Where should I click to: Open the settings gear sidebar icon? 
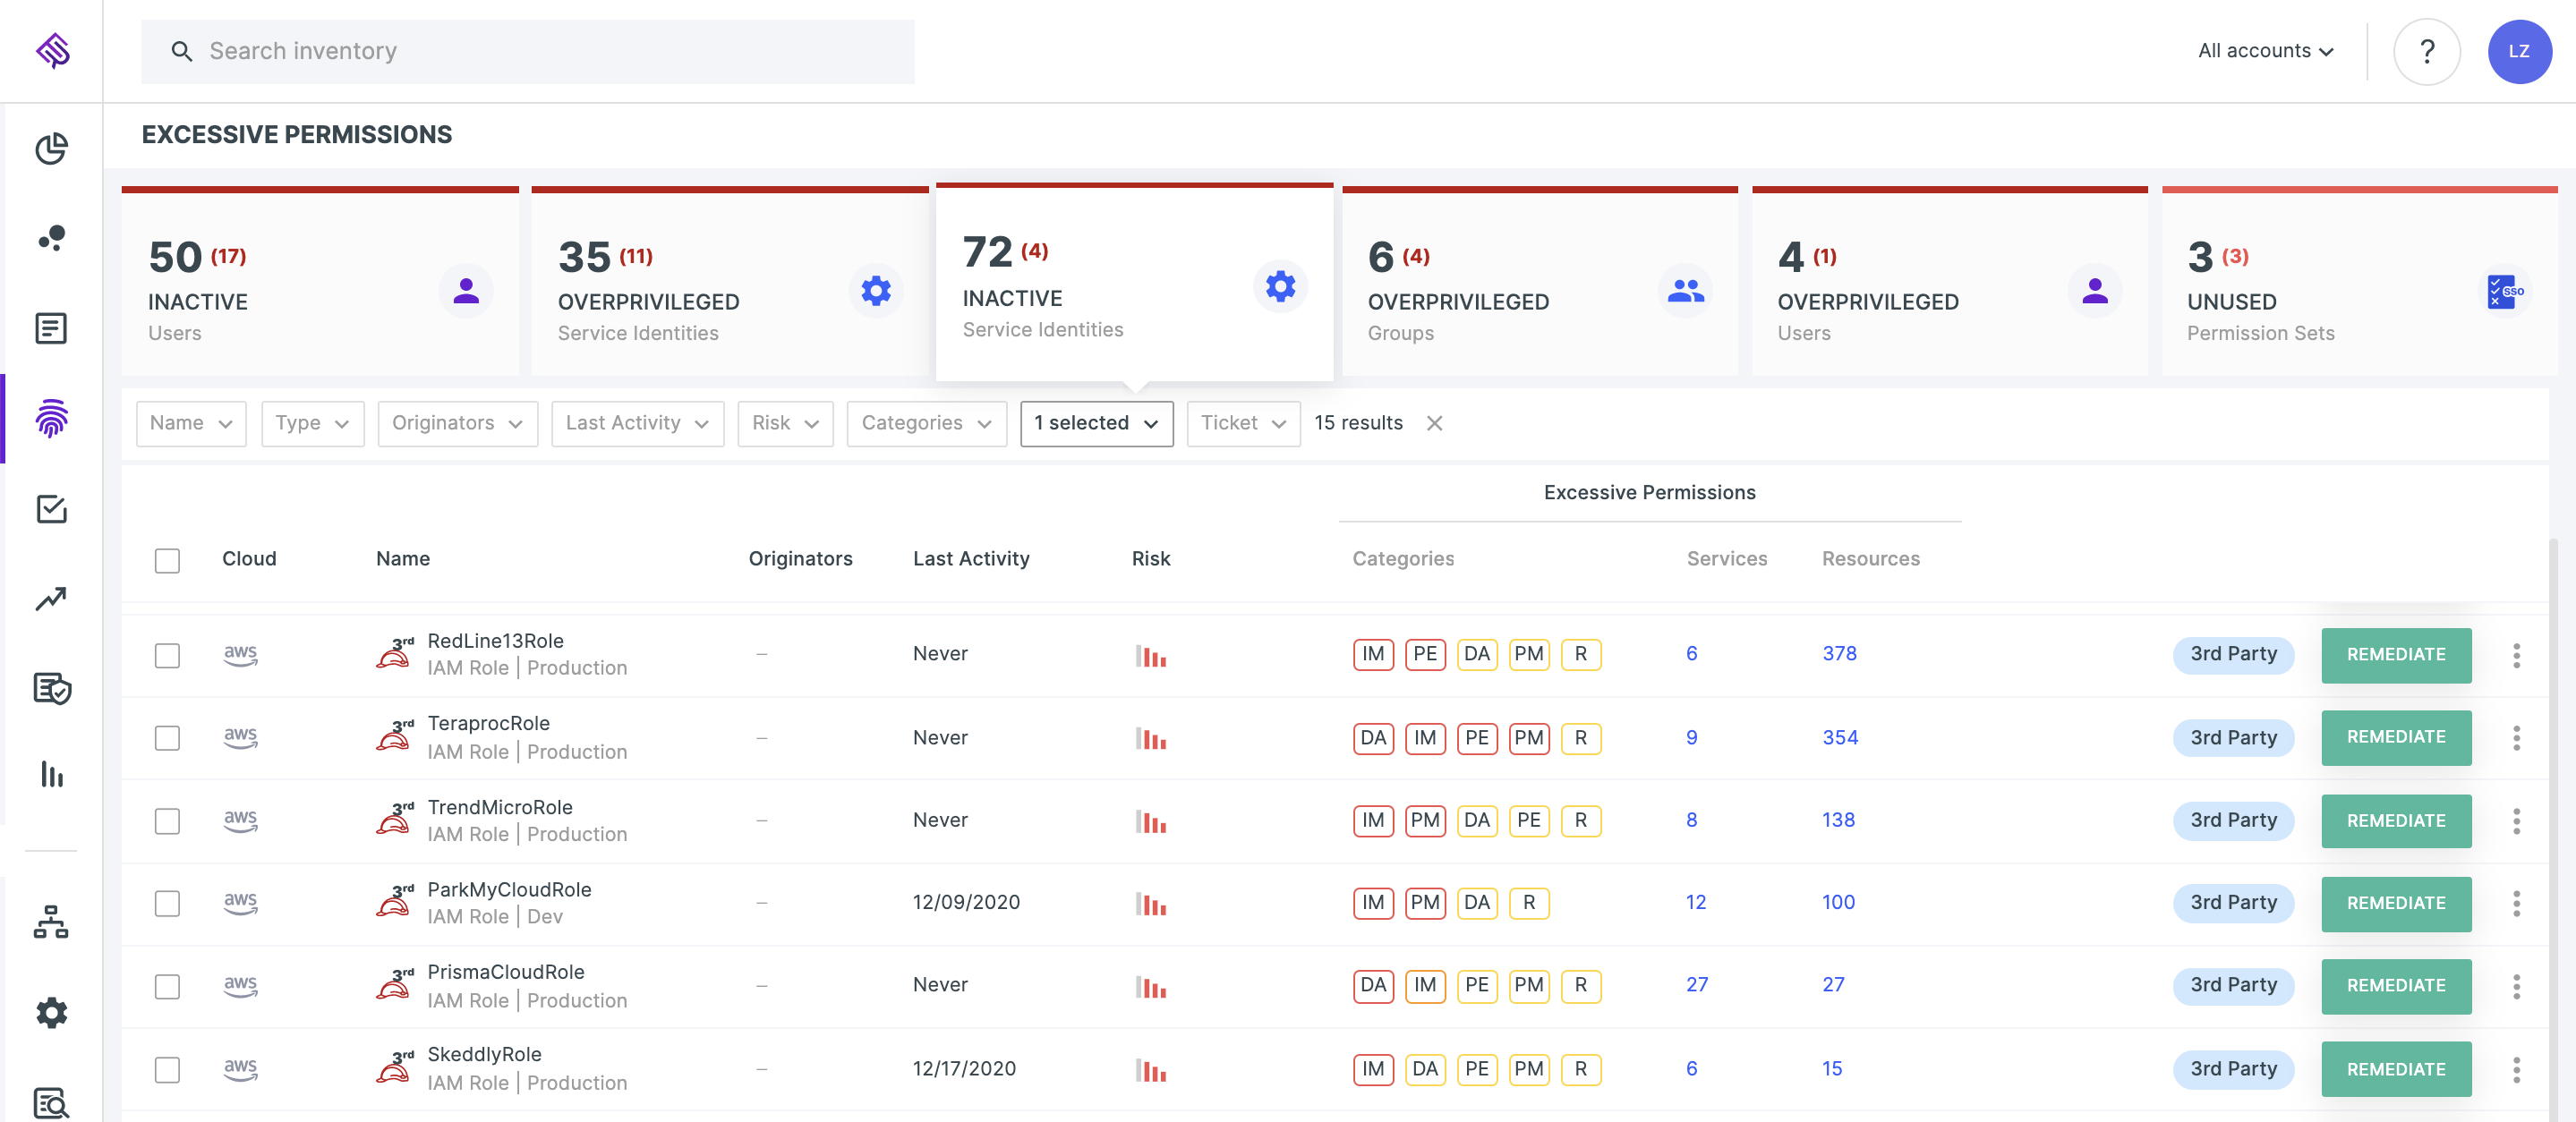[51, 1013]
